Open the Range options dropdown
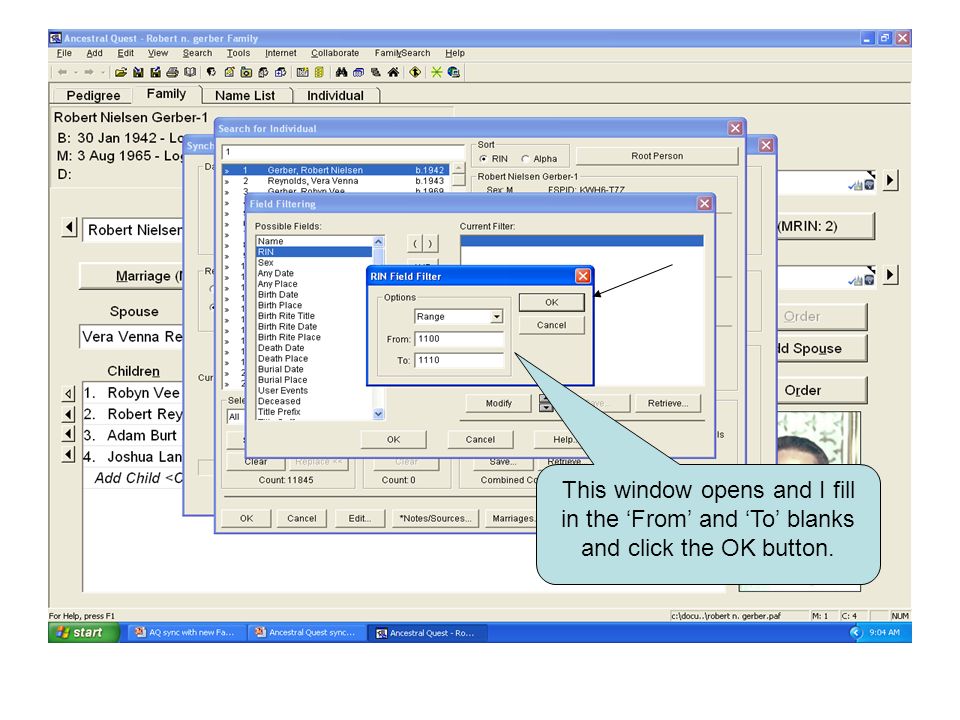This screenshot has height=720, width=960. click(x=497, y=317)
